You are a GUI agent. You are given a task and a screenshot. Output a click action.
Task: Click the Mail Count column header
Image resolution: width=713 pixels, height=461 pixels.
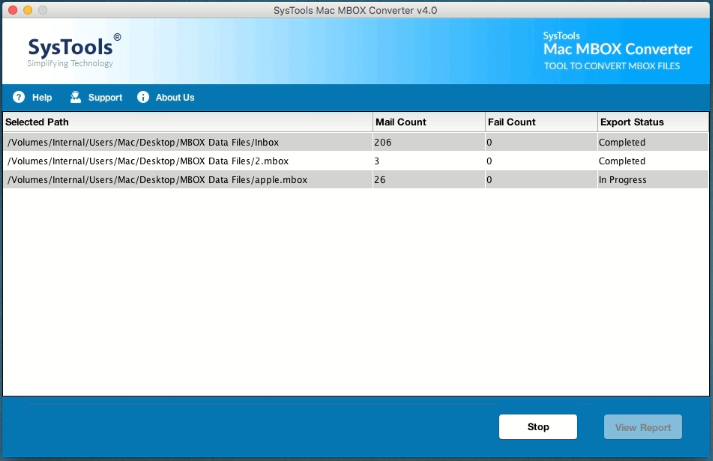click(429, 122)
